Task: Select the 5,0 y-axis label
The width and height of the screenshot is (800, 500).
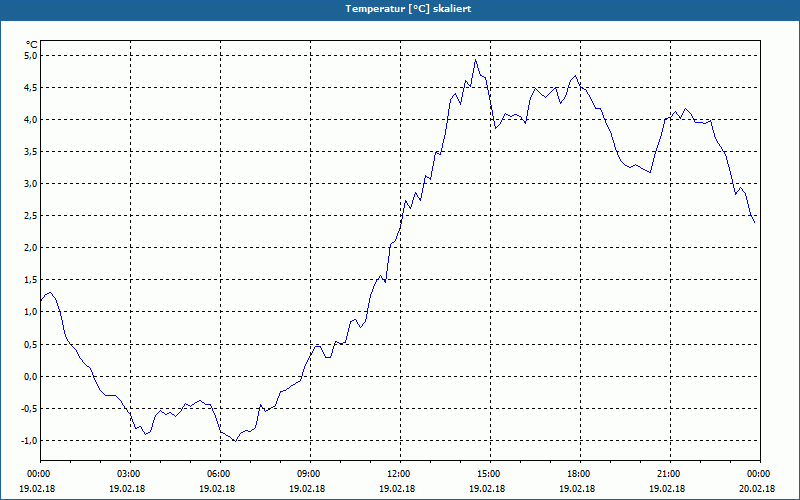Action: (x=31, y=56)
